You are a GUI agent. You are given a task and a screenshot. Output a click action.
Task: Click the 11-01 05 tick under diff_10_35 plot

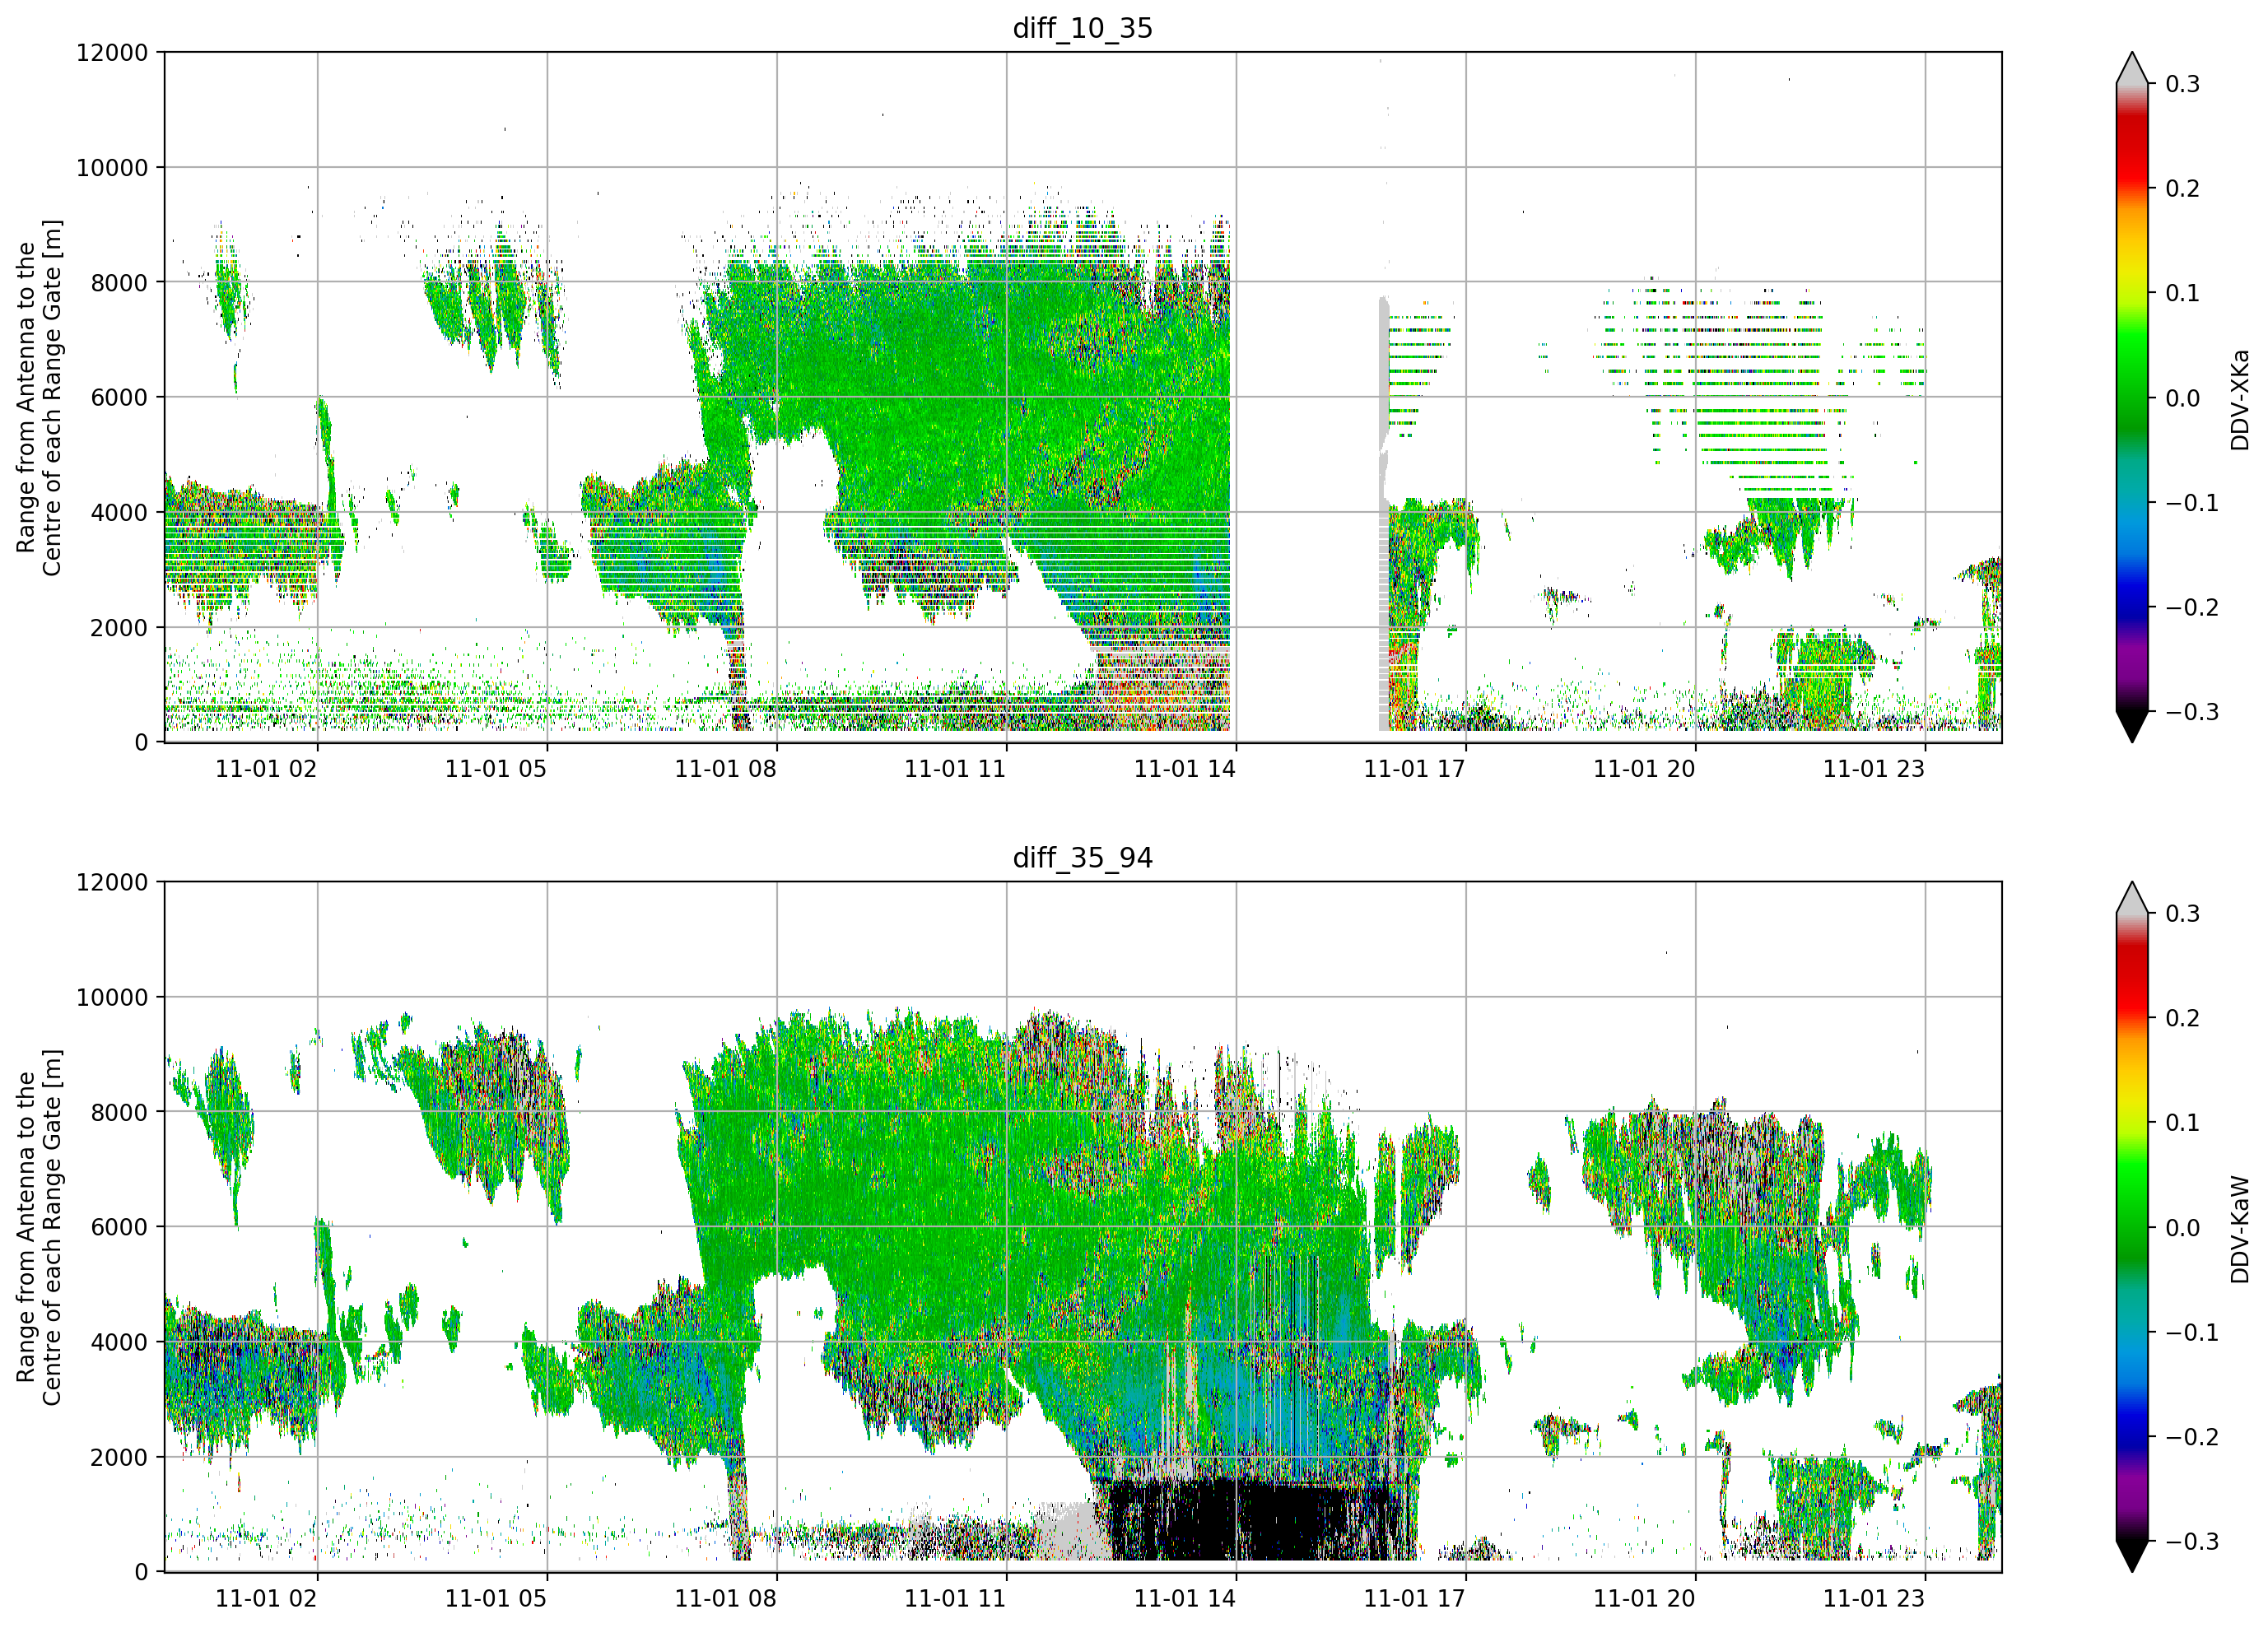tap(496, 769)
